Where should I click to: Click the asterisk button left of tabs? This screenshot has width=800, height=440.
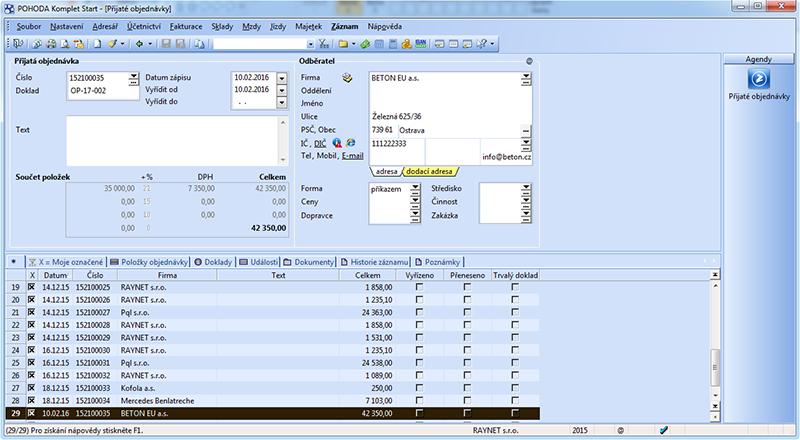point(14,262)
